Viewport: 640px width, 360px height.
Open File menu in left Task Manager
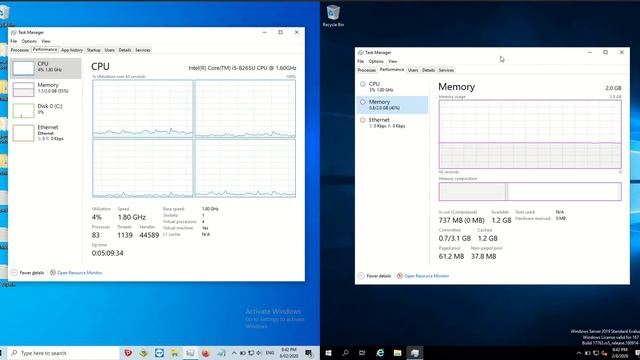pos(13,41)
